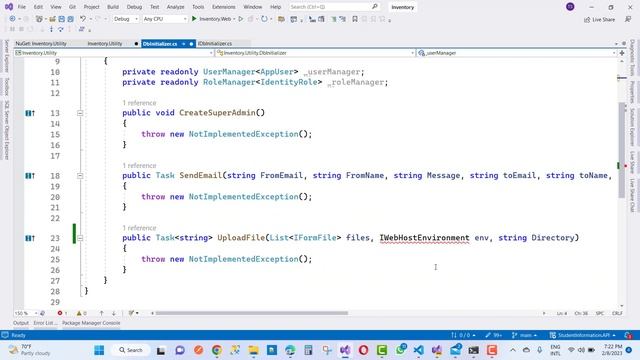
Task: Click the user account avatar icon
Action: 570,7
